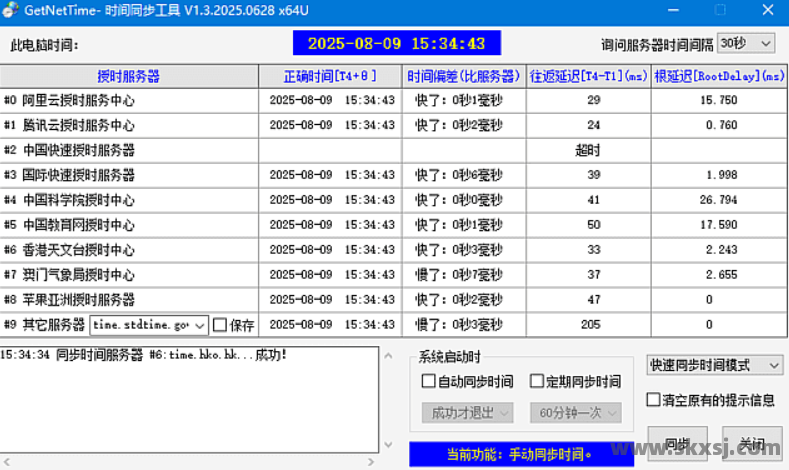This screenshot has height=470, width=789.
Task: Click the GetNetTime app icon in title bar
Action: click(x=9, y=10)
